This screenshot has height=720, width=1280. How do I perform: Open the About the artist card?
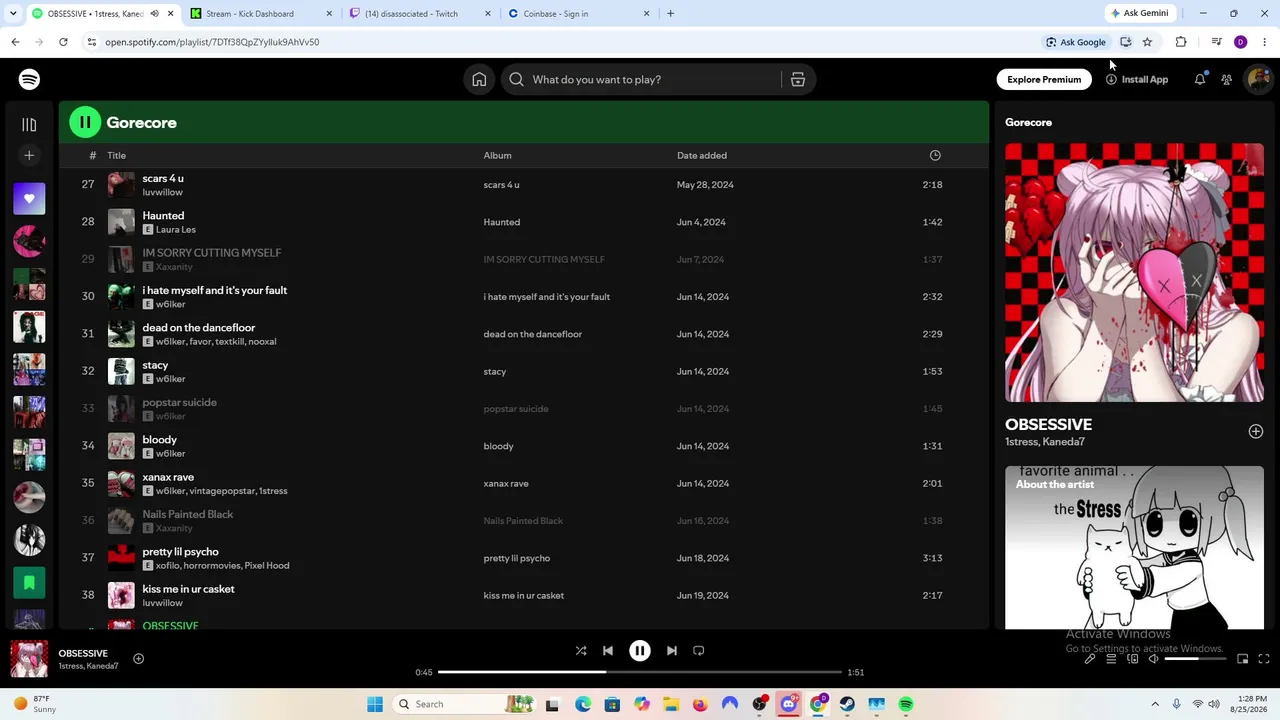pyautogui.click(x=1134, y=547)
